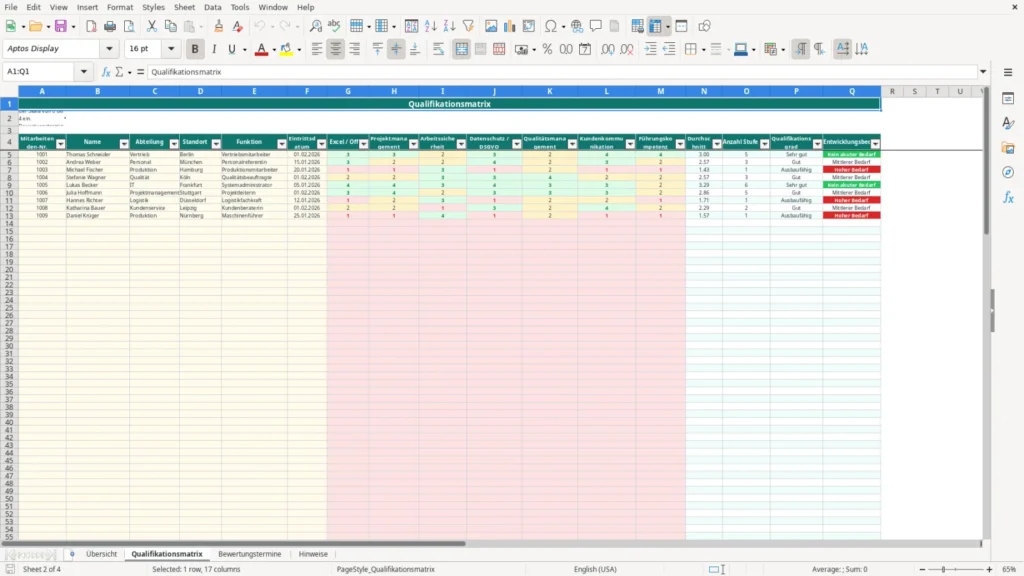Select the Clone Formatting paintbrush
The width and height of the screenshot is (1024, 576).
click(219, 26)
